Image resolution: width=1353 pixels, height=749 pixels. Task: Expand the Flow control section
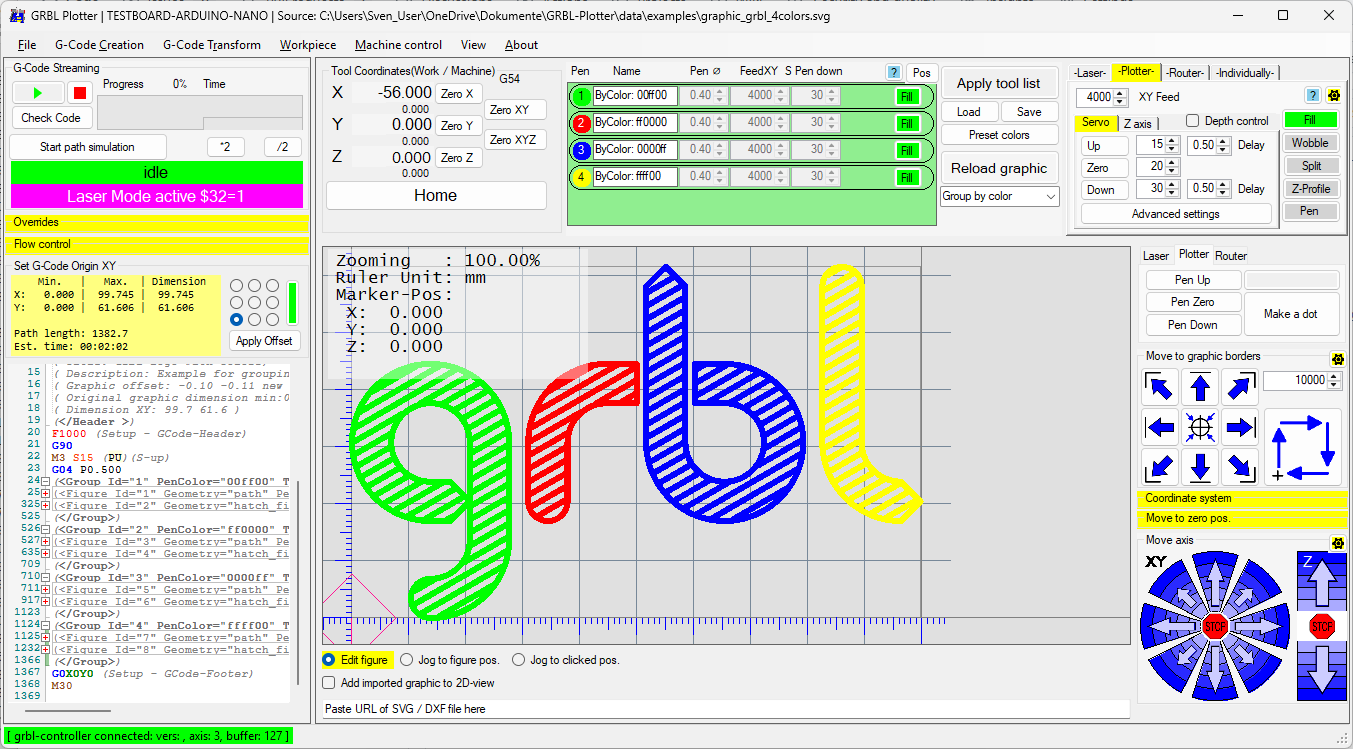coord(158,244)
